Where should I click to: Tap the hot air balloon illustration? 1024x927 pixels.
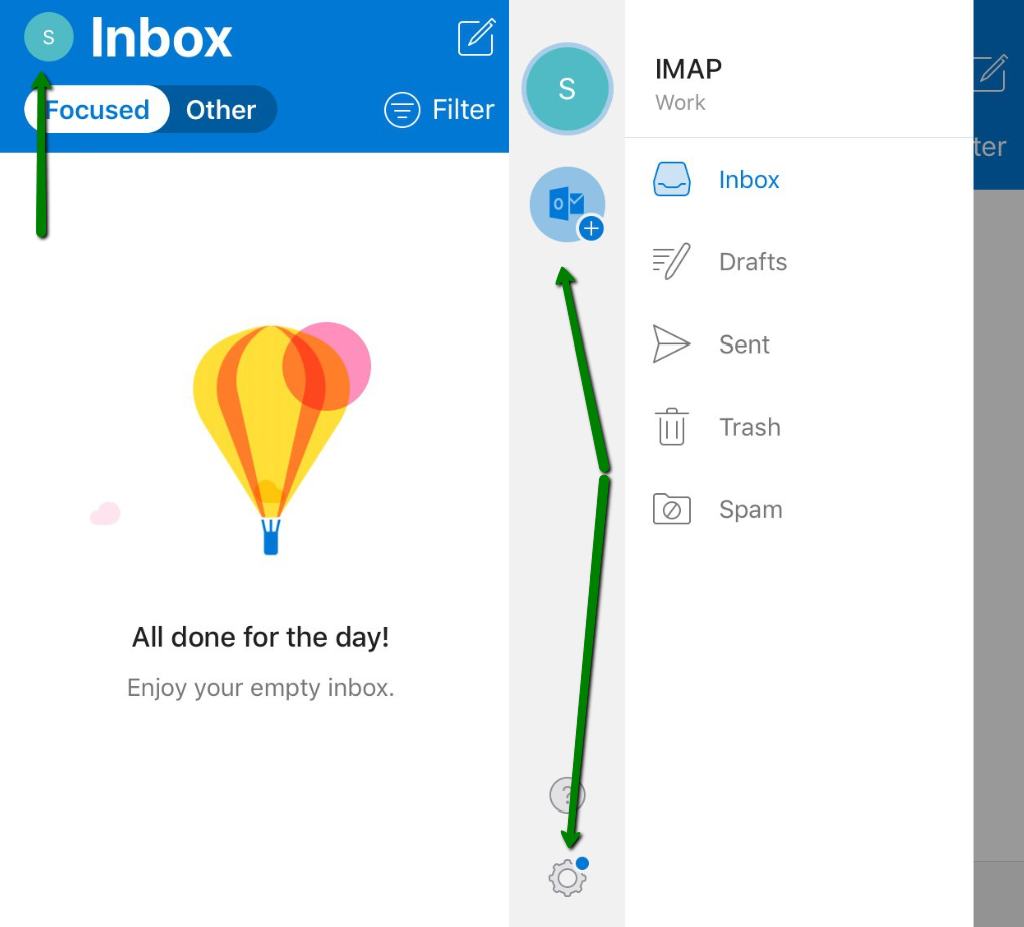[x=281, y=438]
